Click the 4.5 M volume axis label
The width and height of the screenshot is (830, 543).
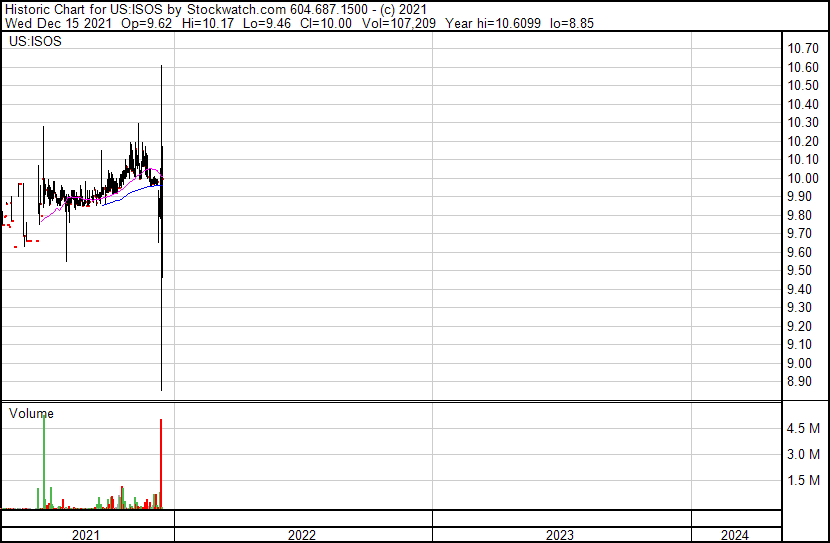[804, 429]
